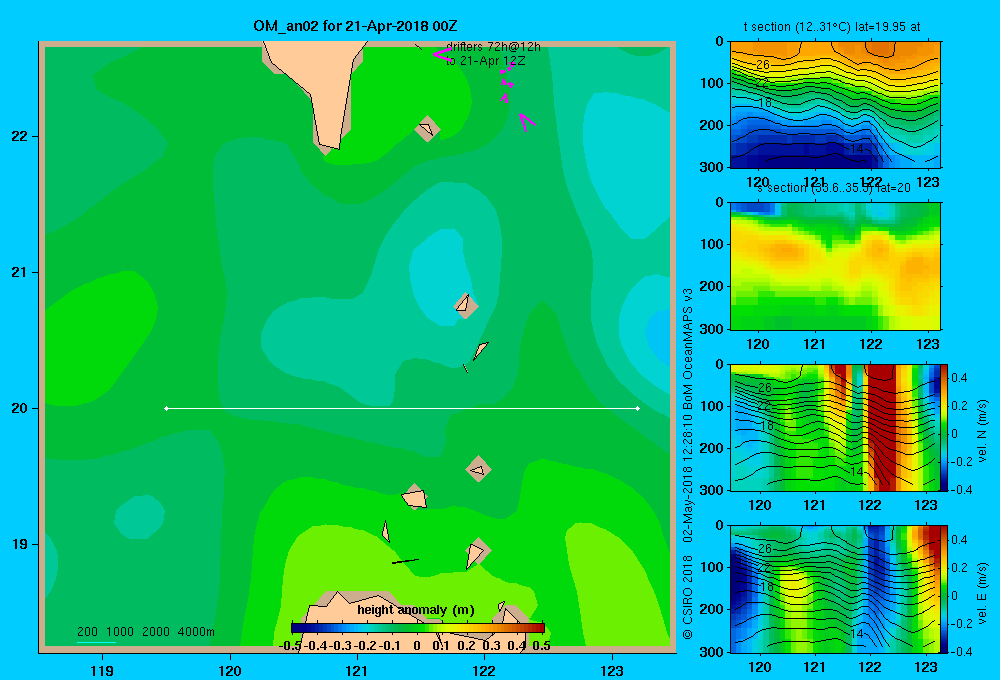The width and height of the screenshot is (1000, 680).
Task: Select the vel. N color scale bar
Action: click(x=945, y=427)
